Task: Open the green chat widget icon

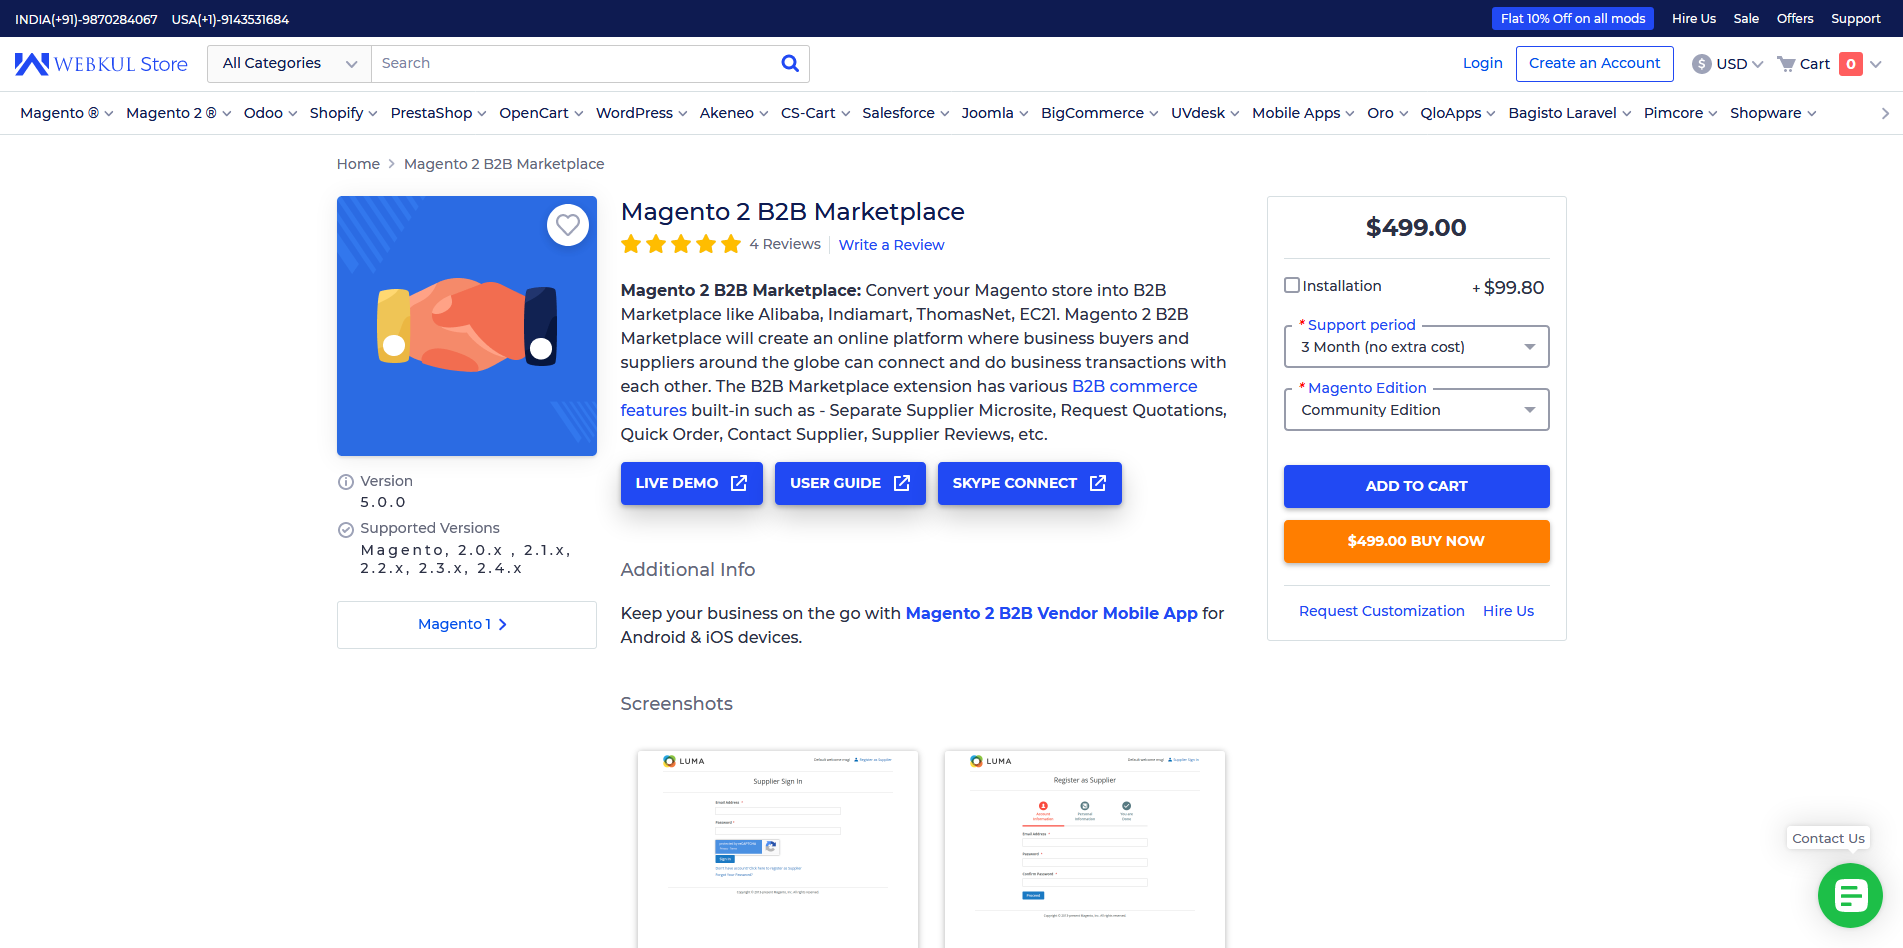Action: pos(1850,895)
